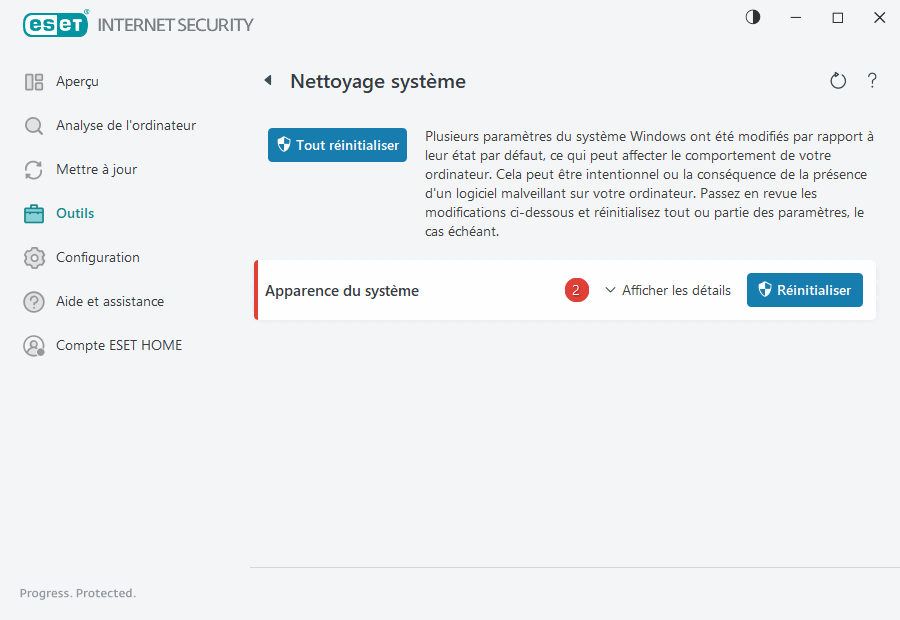Click the Tout réinitialiser button
The height and width of the screenshot is (620, 900).
pyautogui.click(x=337, y=144)
